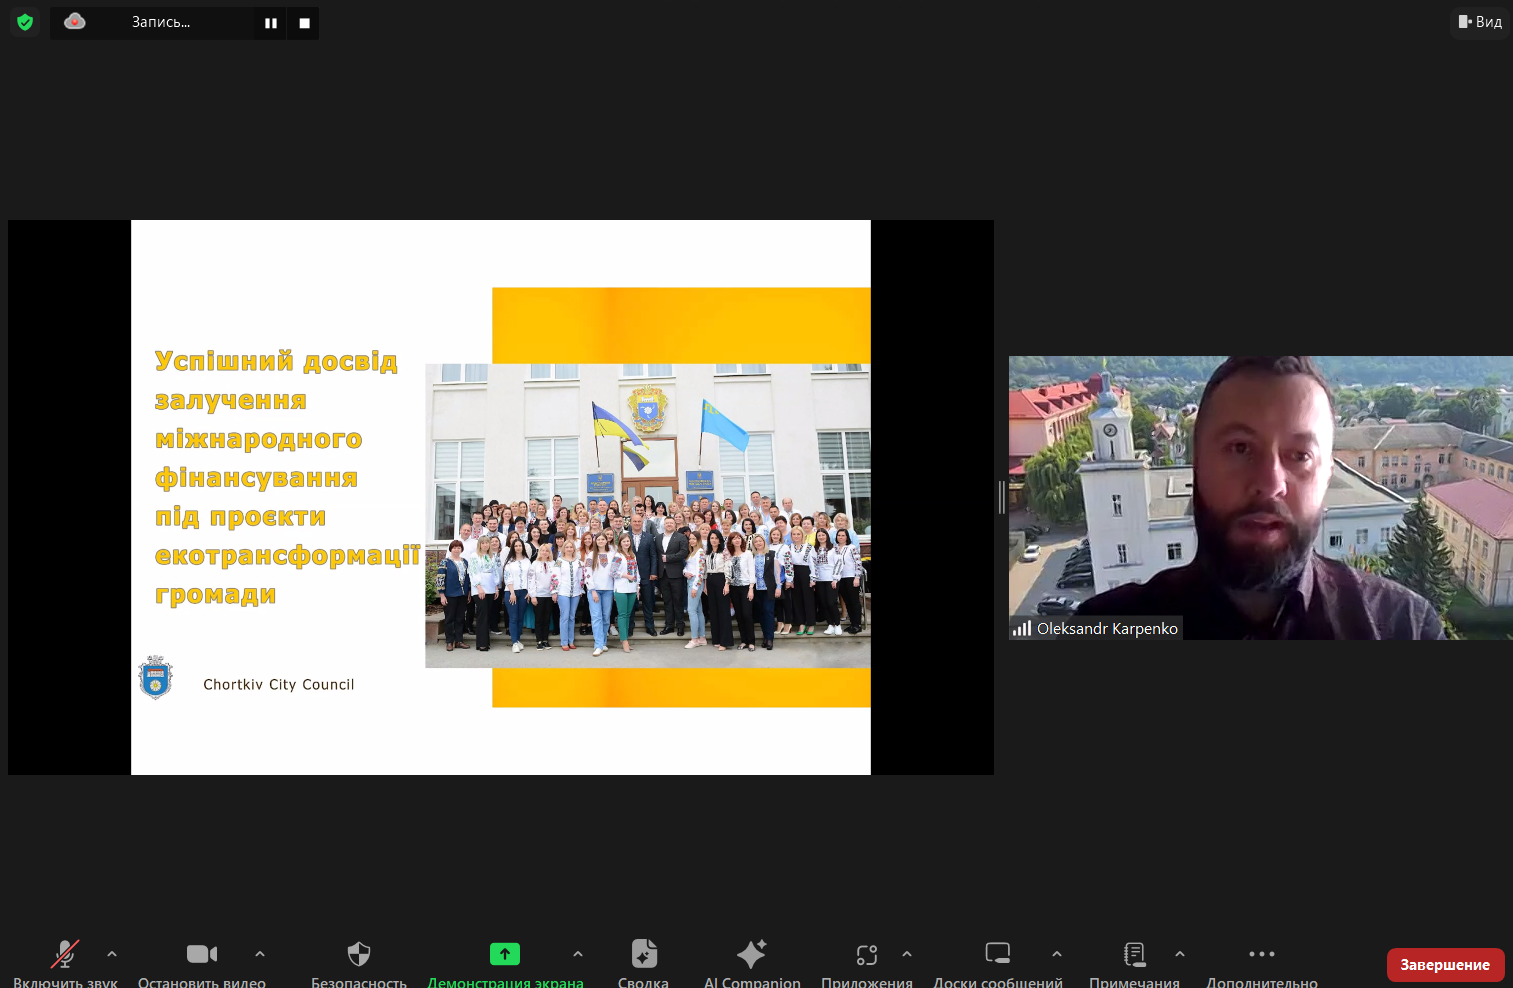The width and height of the screenshot is (1513, 988).
Task: Open the Приложения apps icon
Action: [x=867, y=955]
